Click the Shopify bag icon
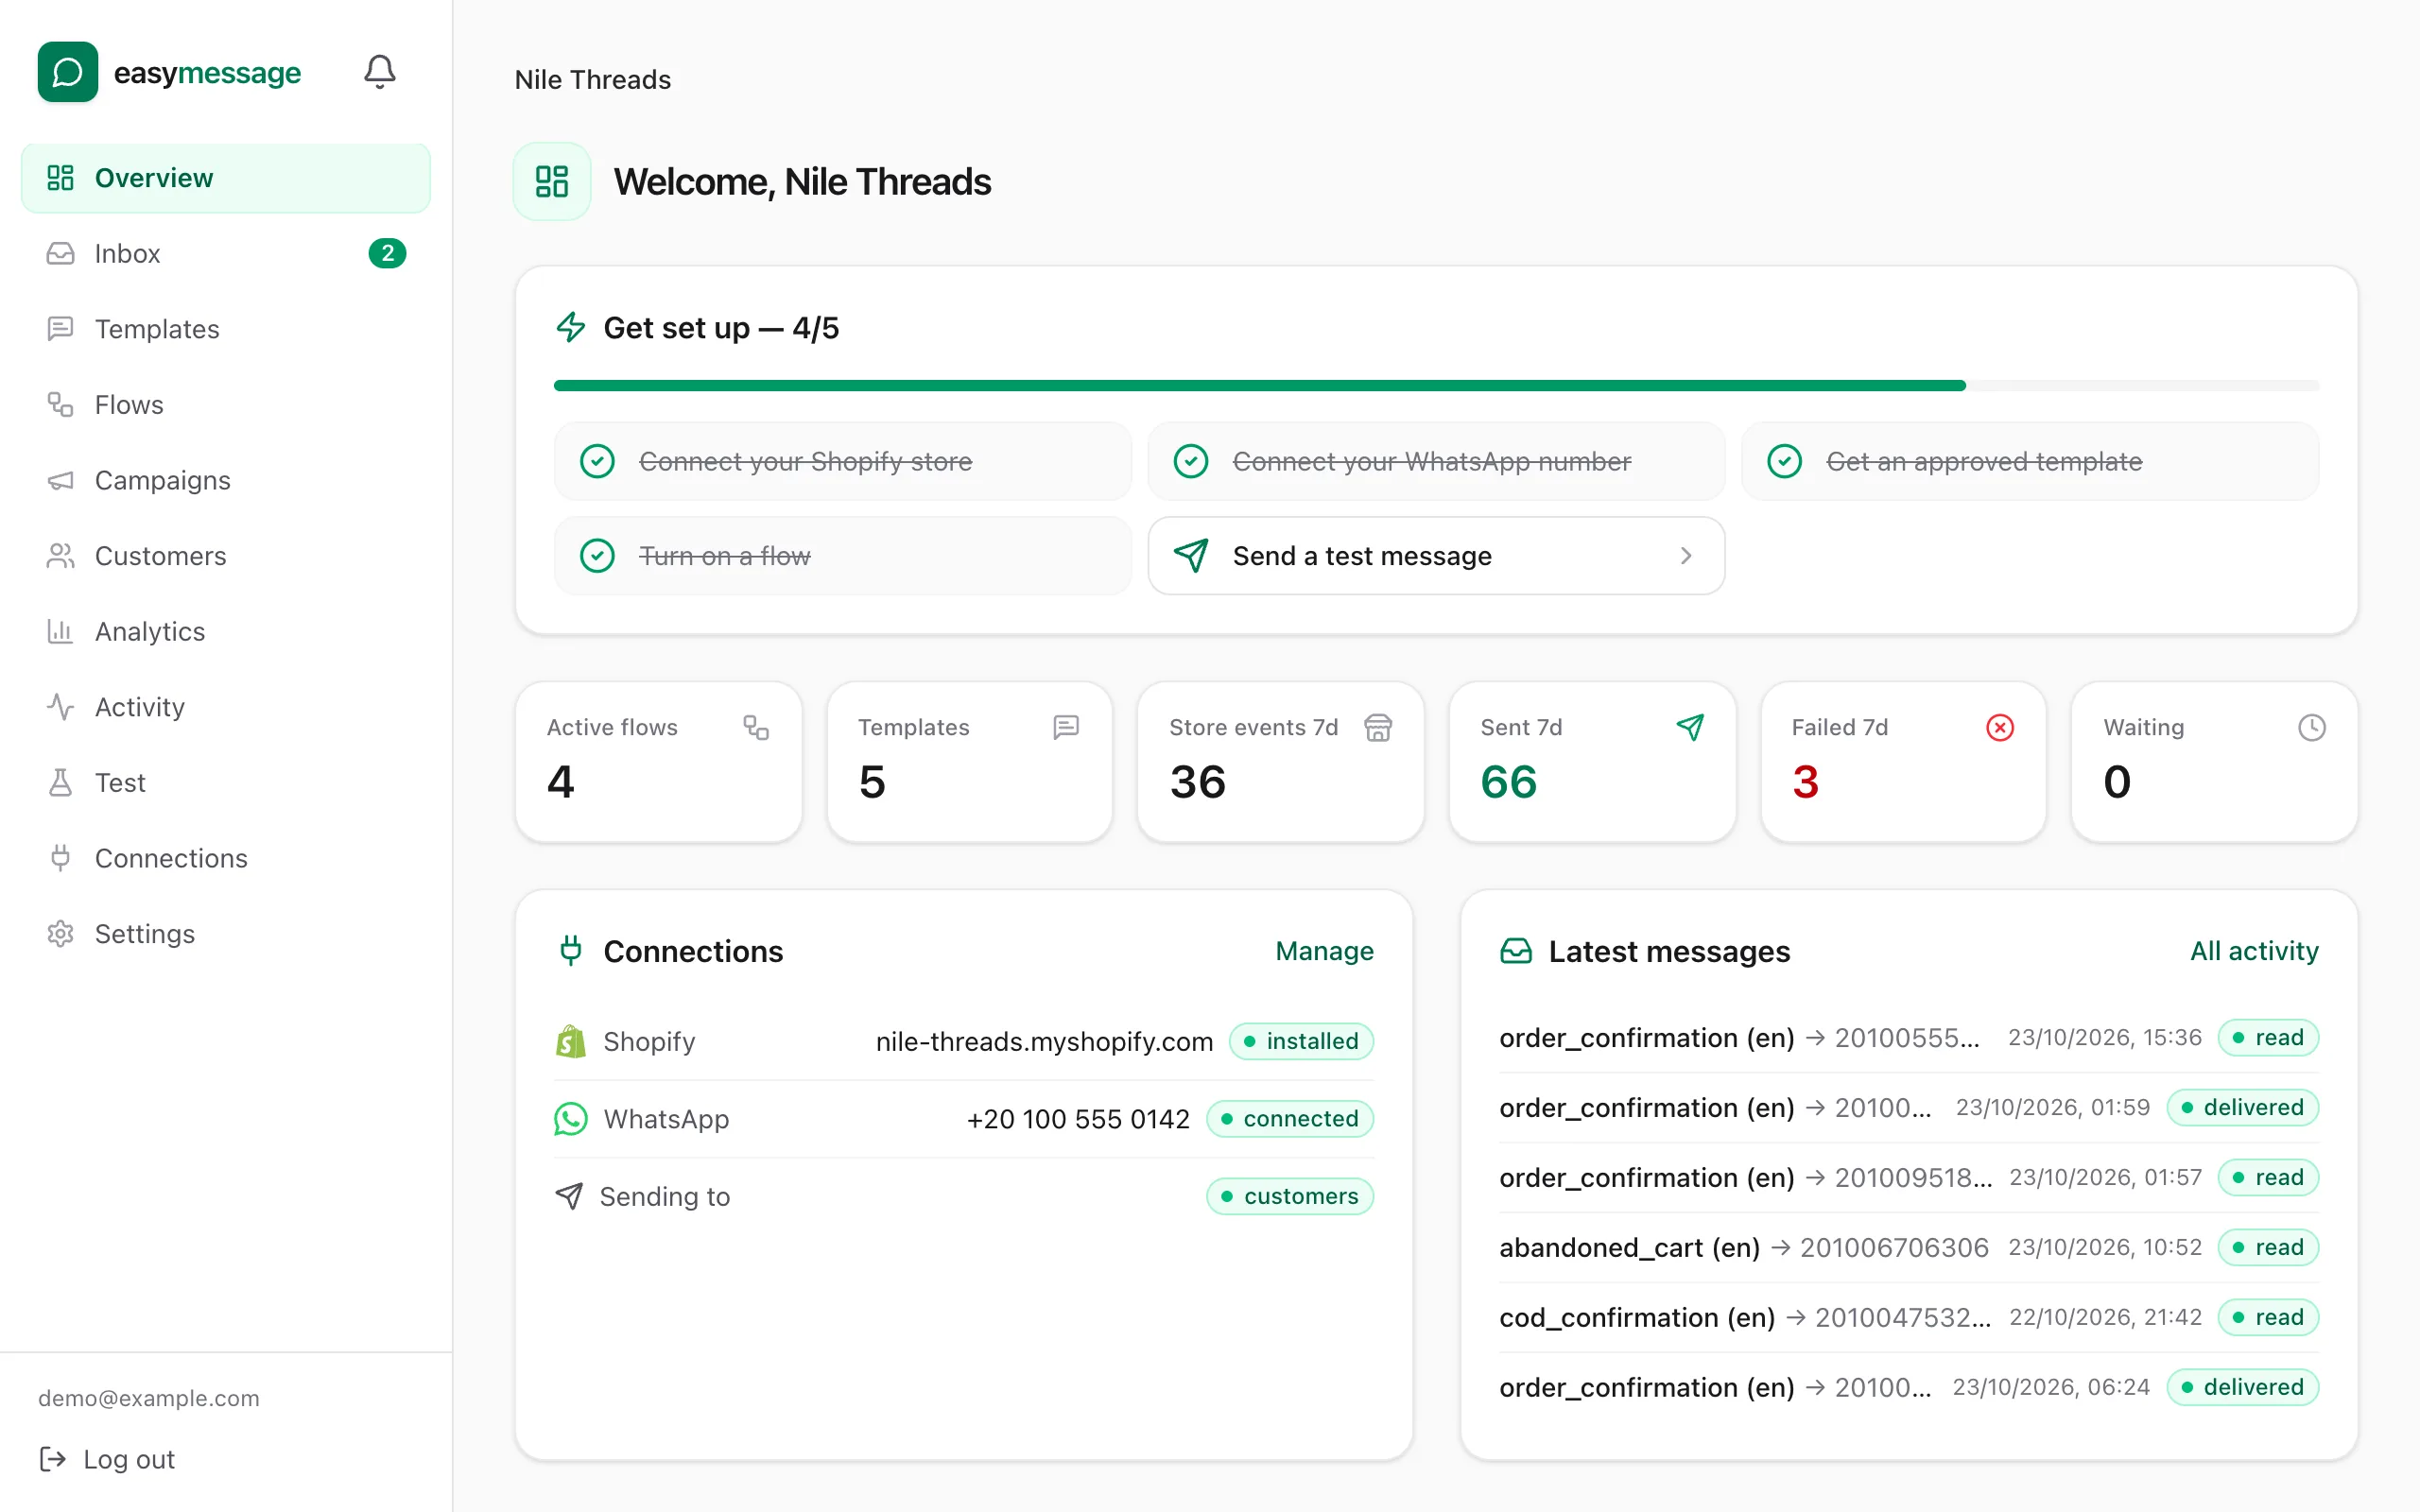Viewport: 2420px width, 1512px height. [x=570, y=1041]
